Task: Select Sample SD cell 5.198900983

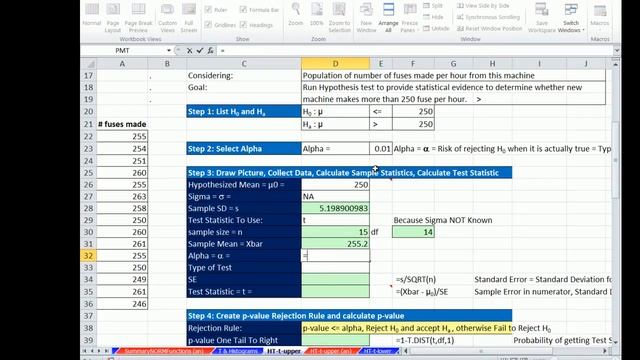Action: tap(335, 209)
